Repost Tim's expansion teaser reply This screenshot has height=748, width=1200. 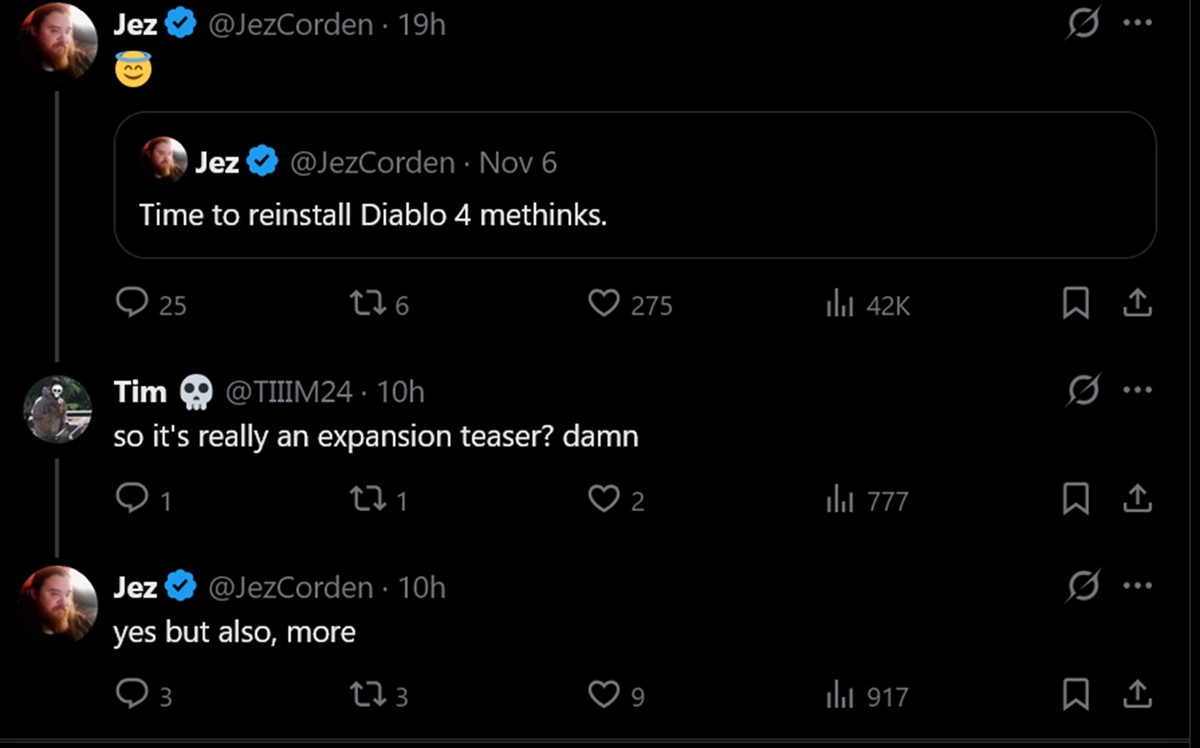363,499
